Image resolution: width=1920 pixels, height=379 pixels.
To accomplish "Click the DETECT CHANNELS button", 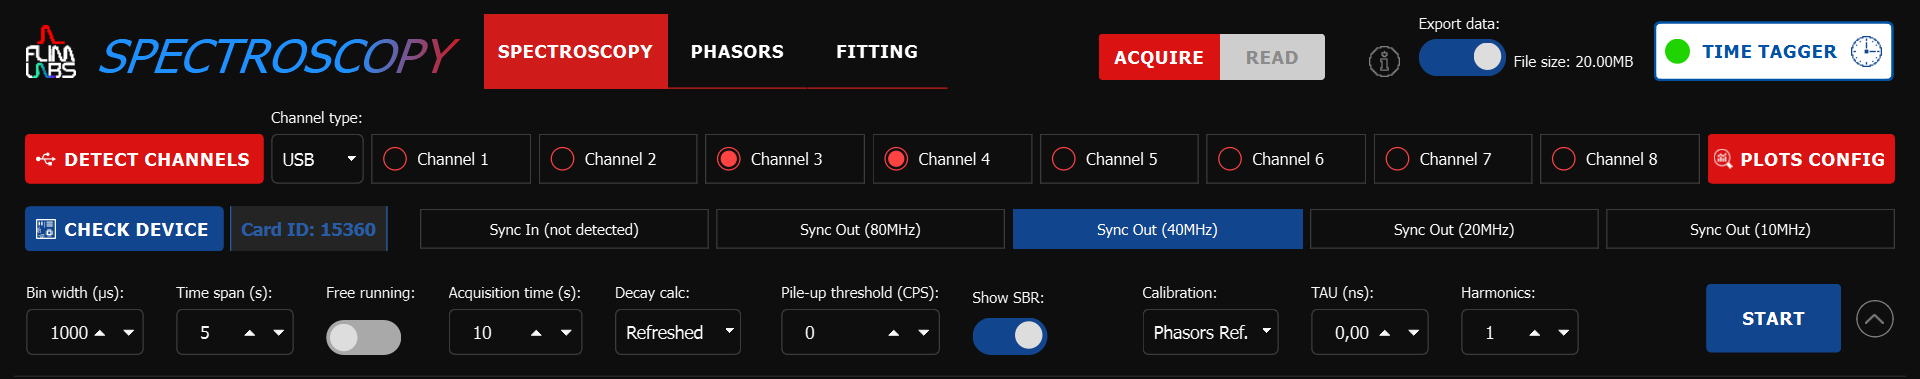I will click(x=144, y=159).
